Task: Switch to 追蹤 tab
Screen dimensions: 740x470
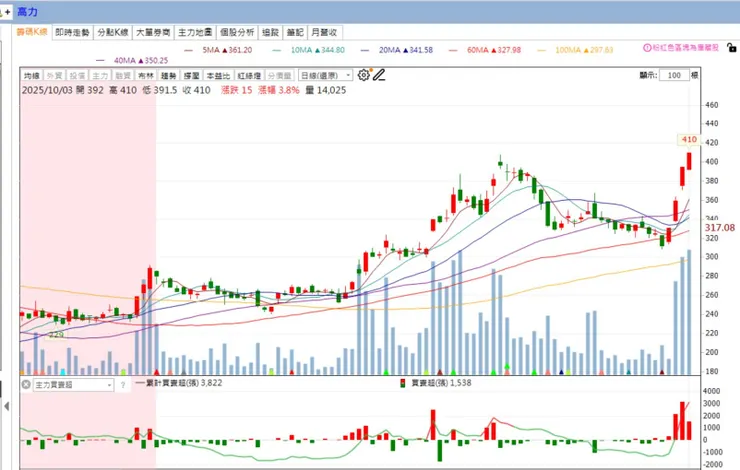Action: pyautogui.click(x=270, y=32)
